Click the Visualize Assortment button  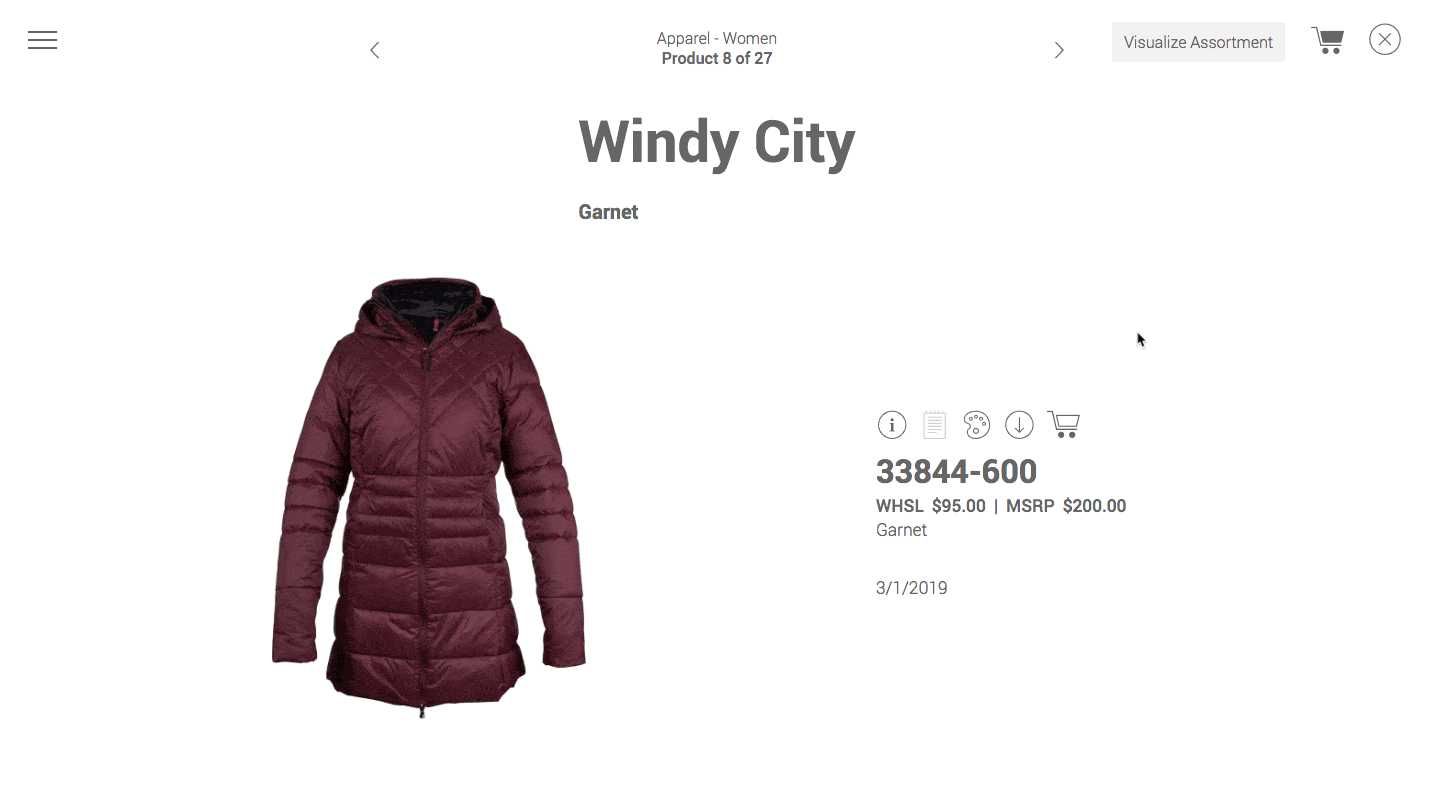(x=1198, y=42)
